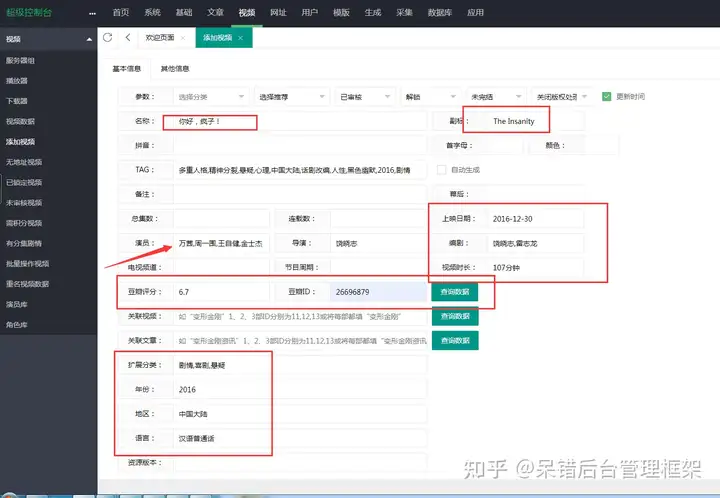Viewport: 720px width, 498px height.
Task: Open the 用户 top menu
Action: [309, 12]
